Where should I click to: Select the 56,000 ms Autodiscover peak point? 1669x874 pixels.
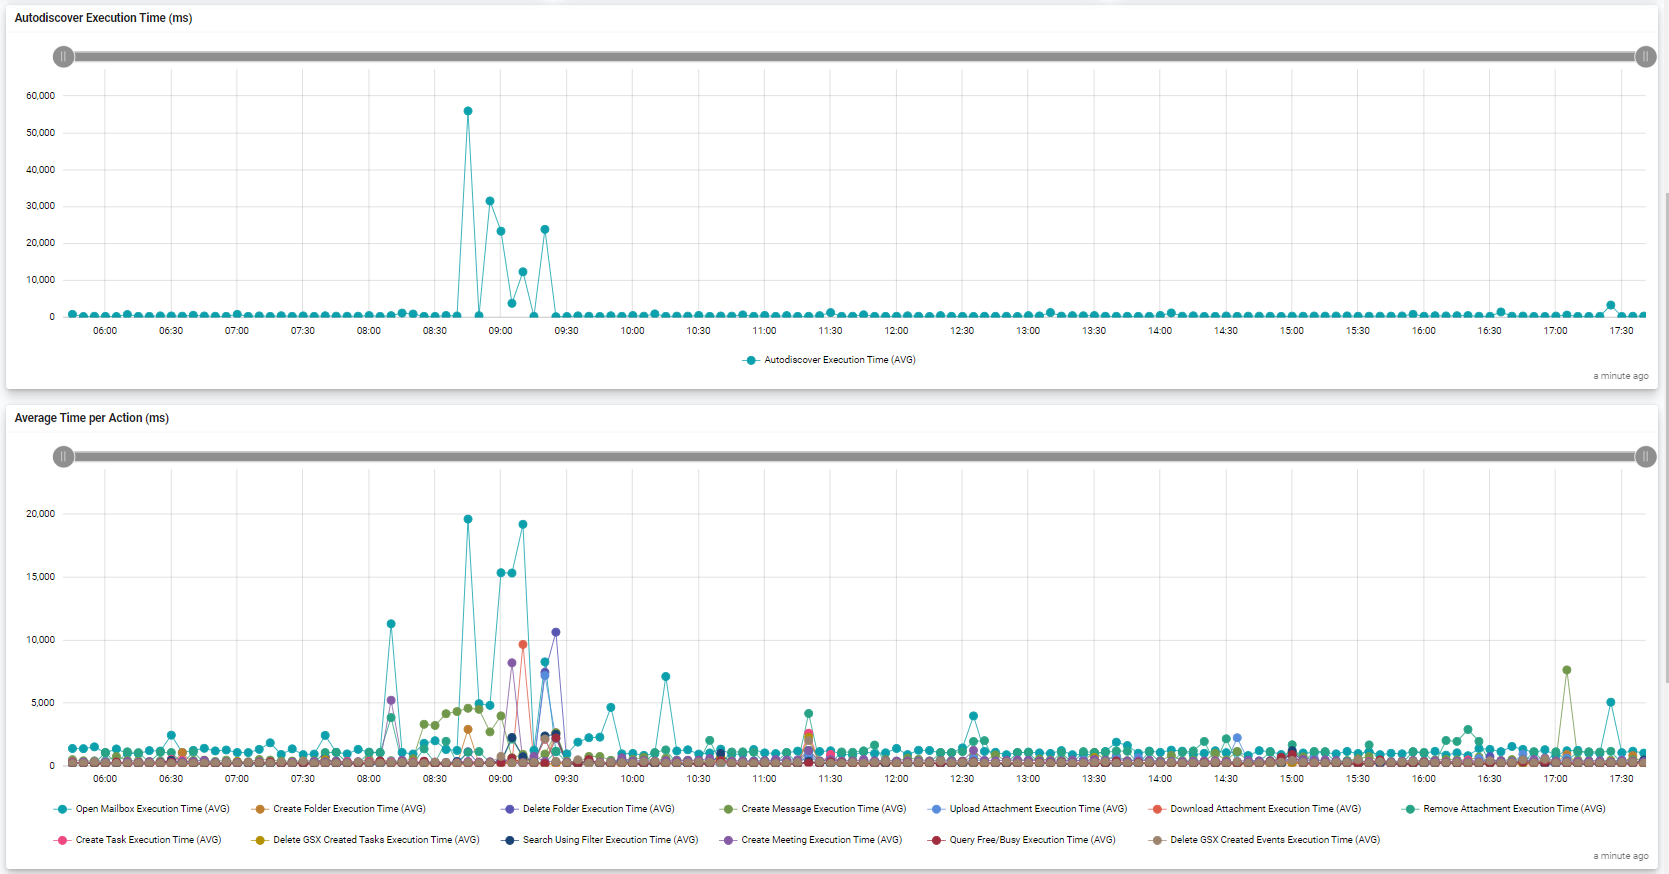point(468,111)
